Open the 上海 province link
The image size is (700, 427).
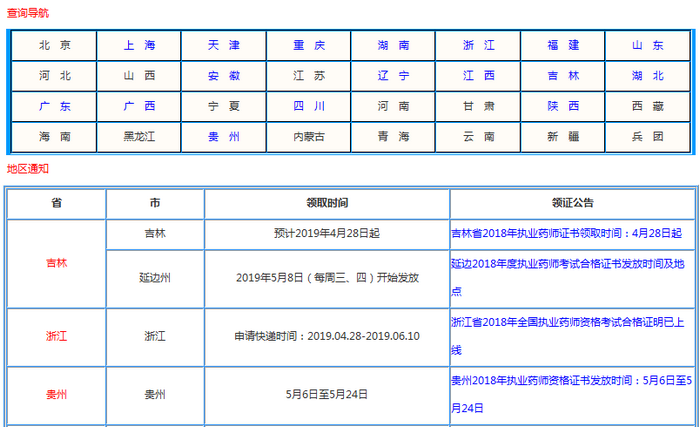139,45
